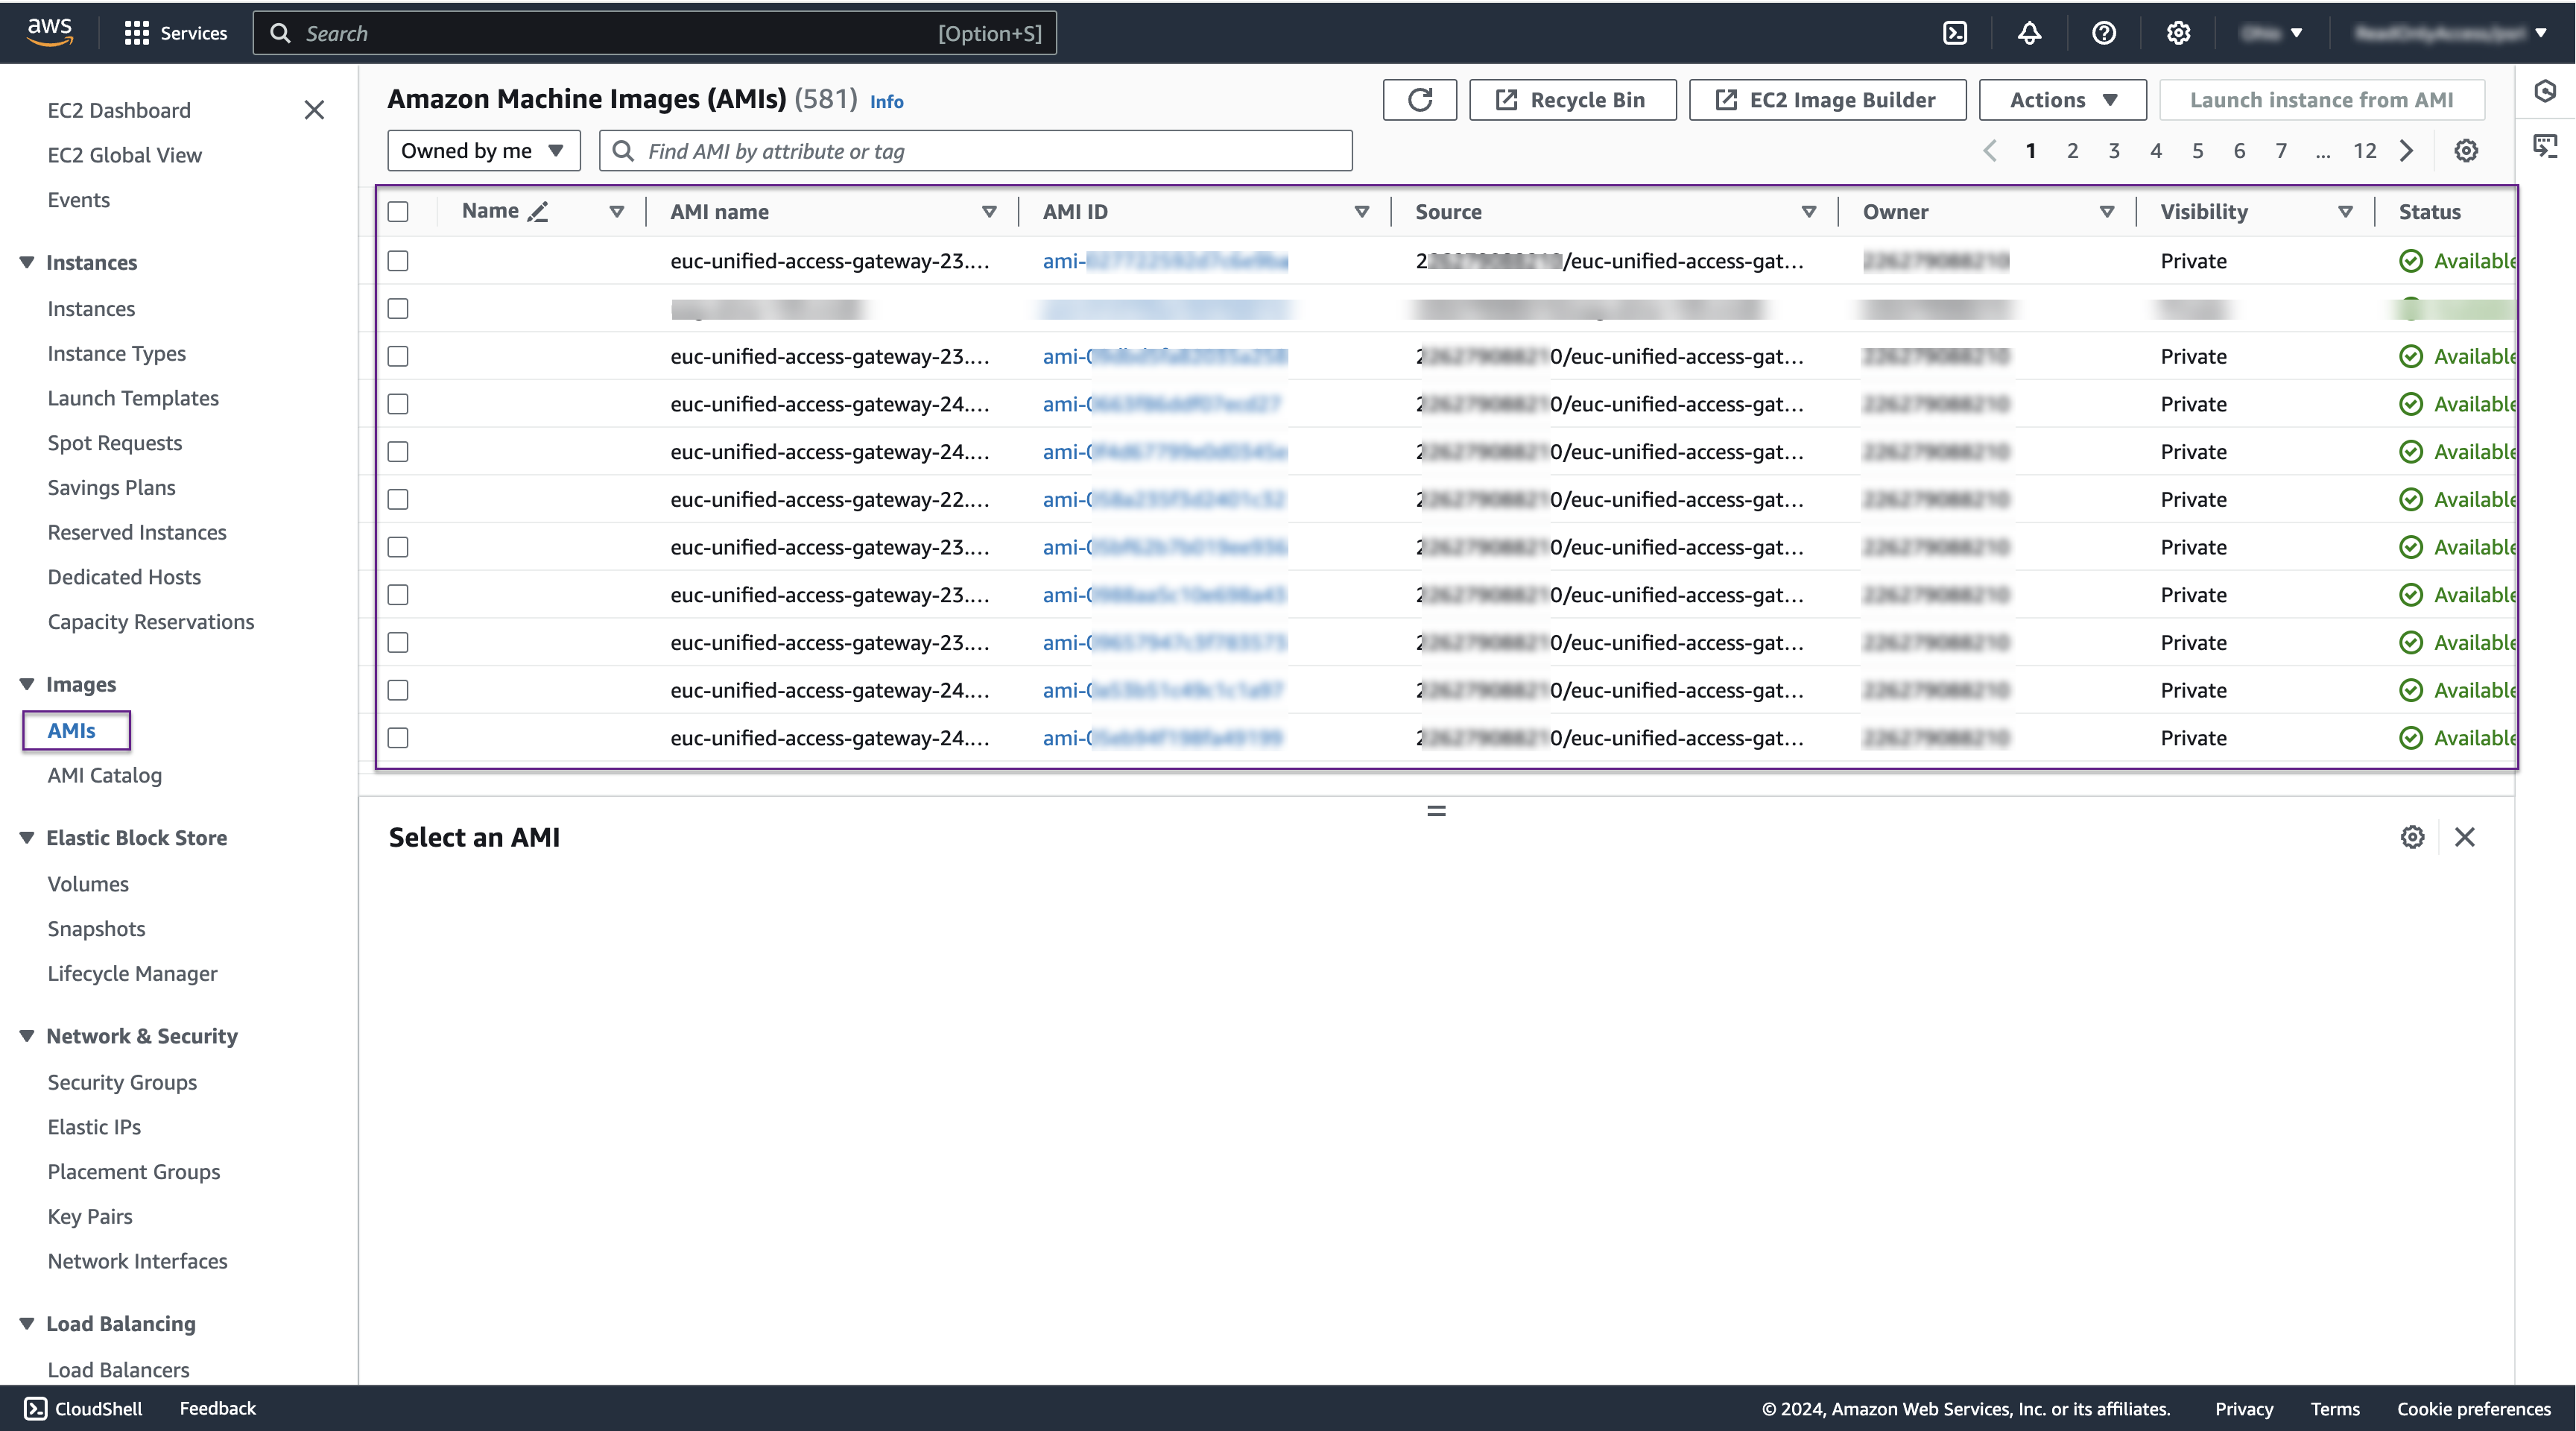2576x1431 pixels.
Task: Collapse the Images sidebar section
Action: click(27, 684)
